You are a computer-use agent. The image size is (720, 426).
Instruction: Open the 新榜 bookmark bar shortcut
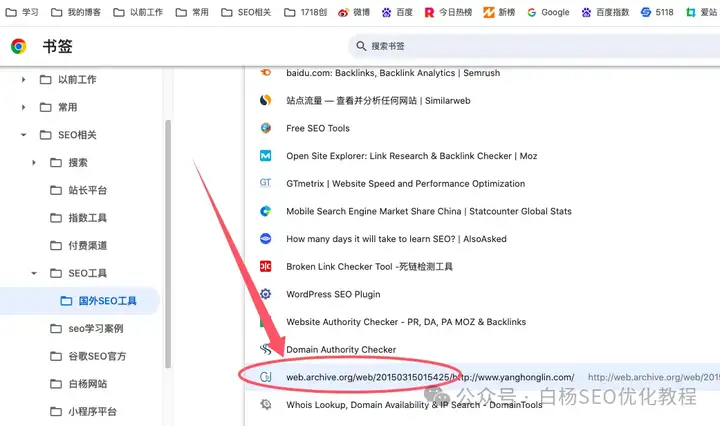point(499,12)
